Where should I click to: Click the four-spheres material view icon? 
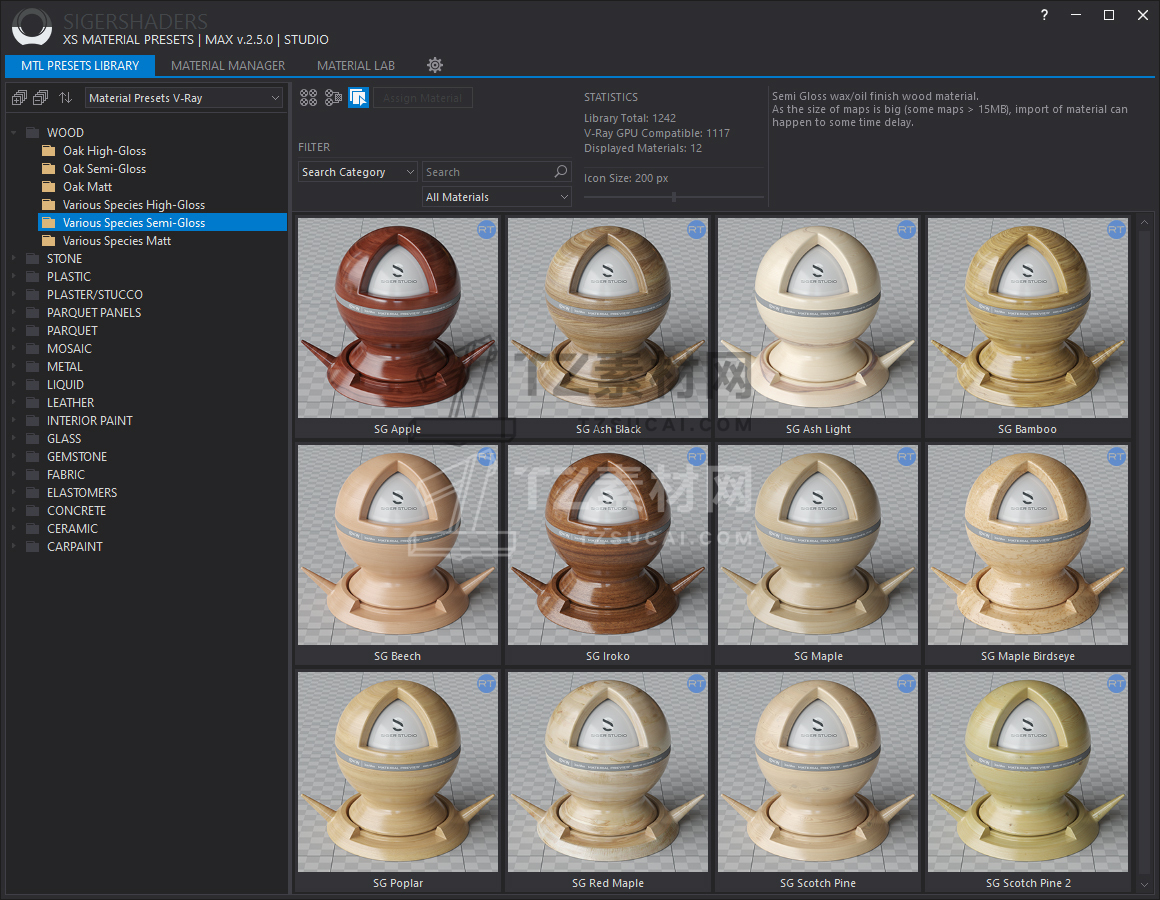[x=308, y=98]
